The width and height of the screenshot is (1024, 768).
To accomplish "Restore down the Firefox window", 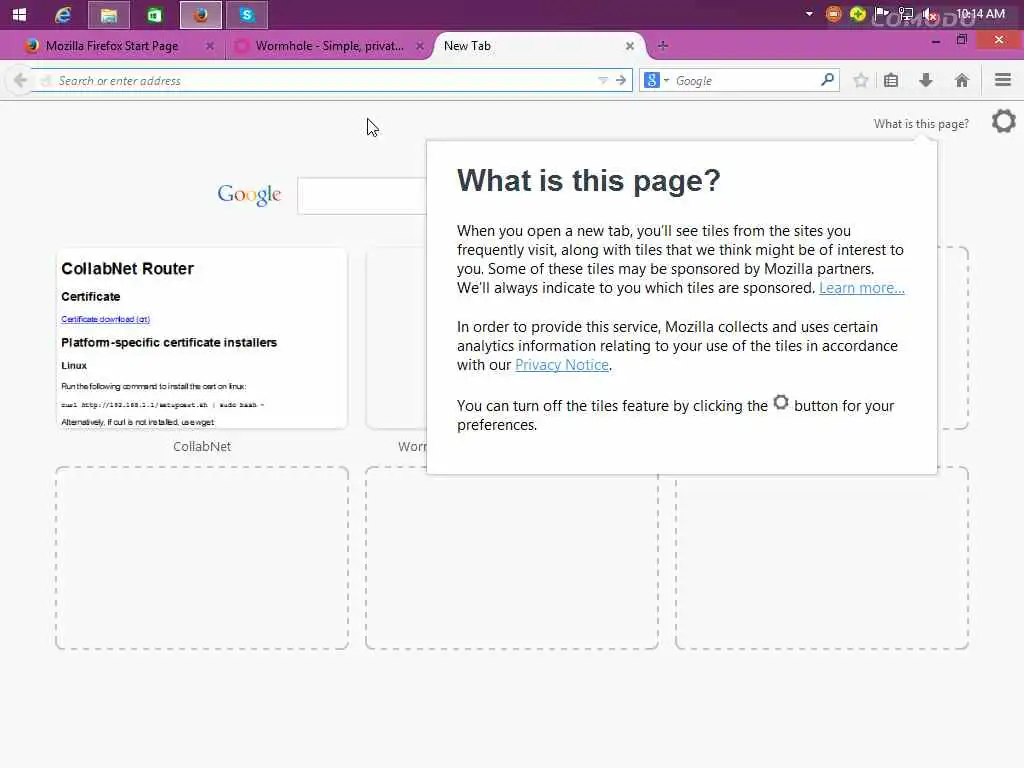I will point(962,40).
